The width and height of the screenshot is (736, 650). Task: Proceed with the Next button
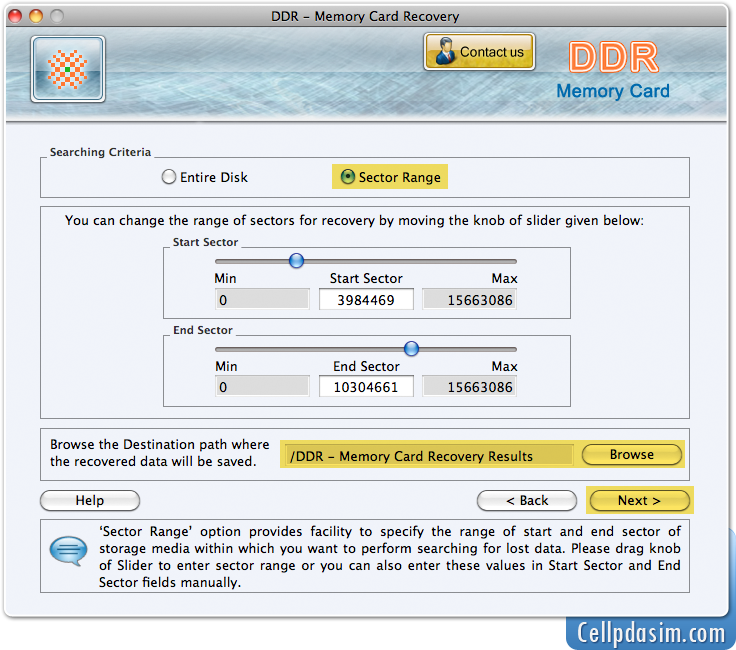(639, 500)
